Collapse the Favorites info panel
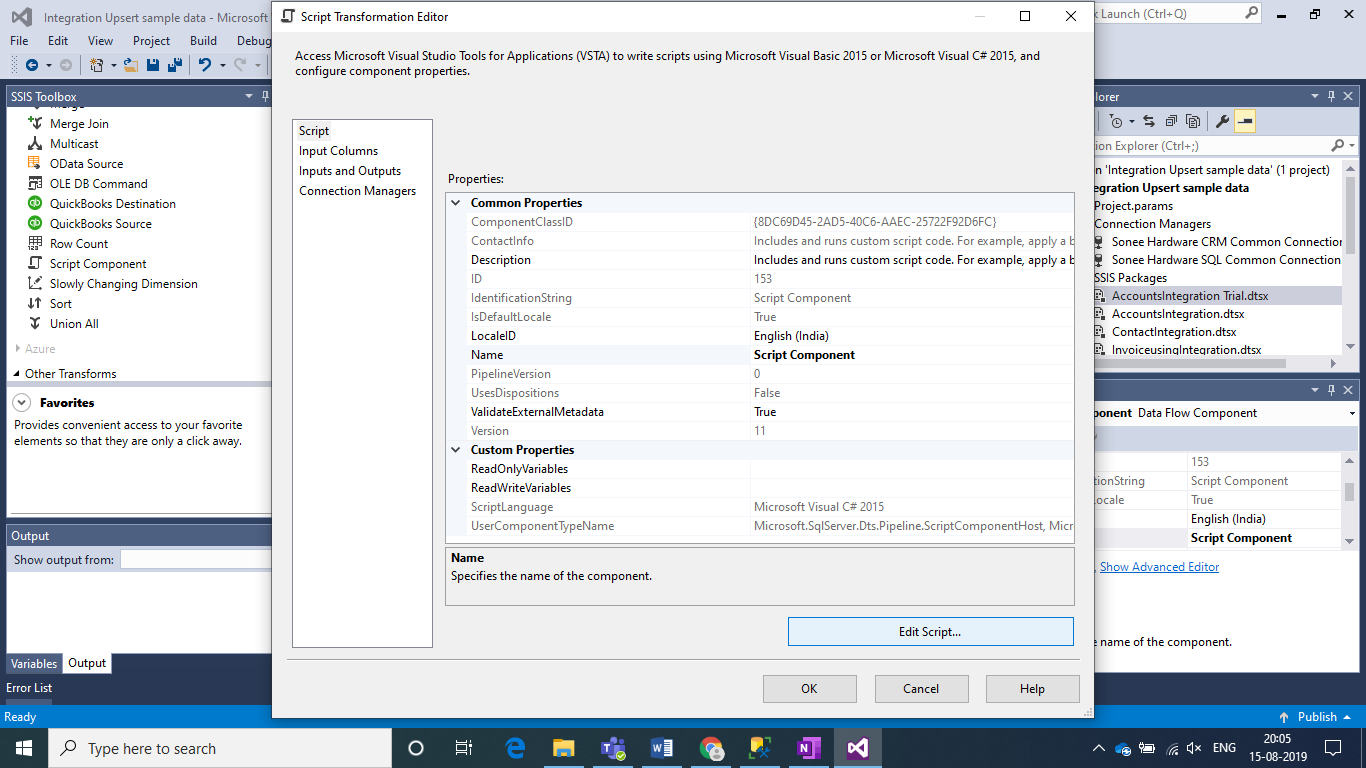 21,403
